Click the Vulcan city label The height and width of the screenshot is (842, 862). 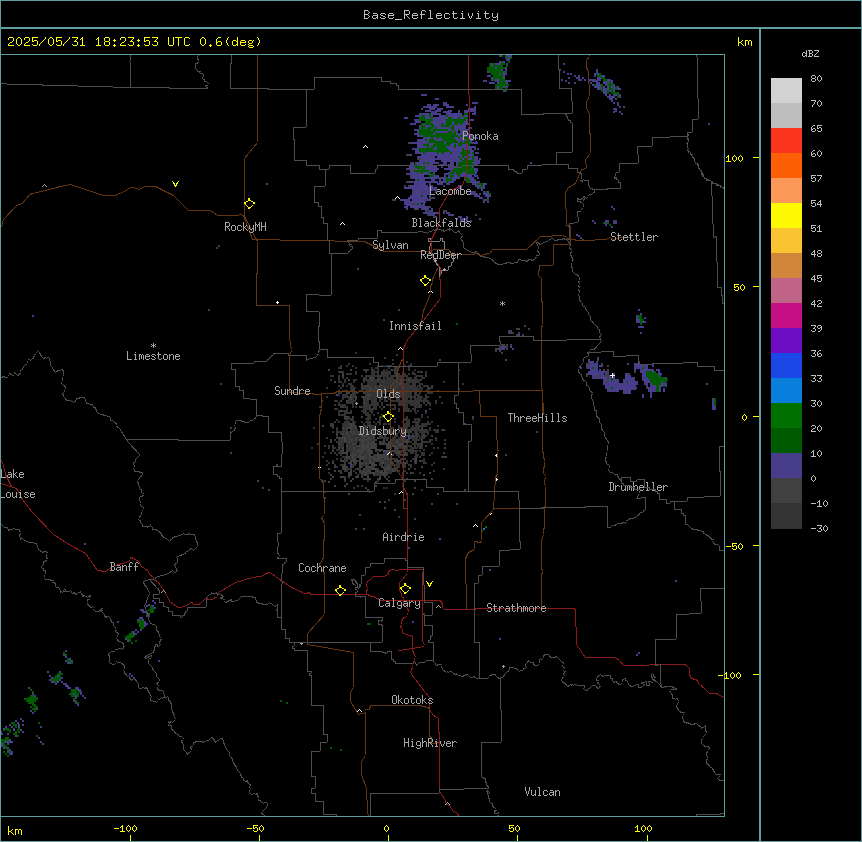point(542,792)
